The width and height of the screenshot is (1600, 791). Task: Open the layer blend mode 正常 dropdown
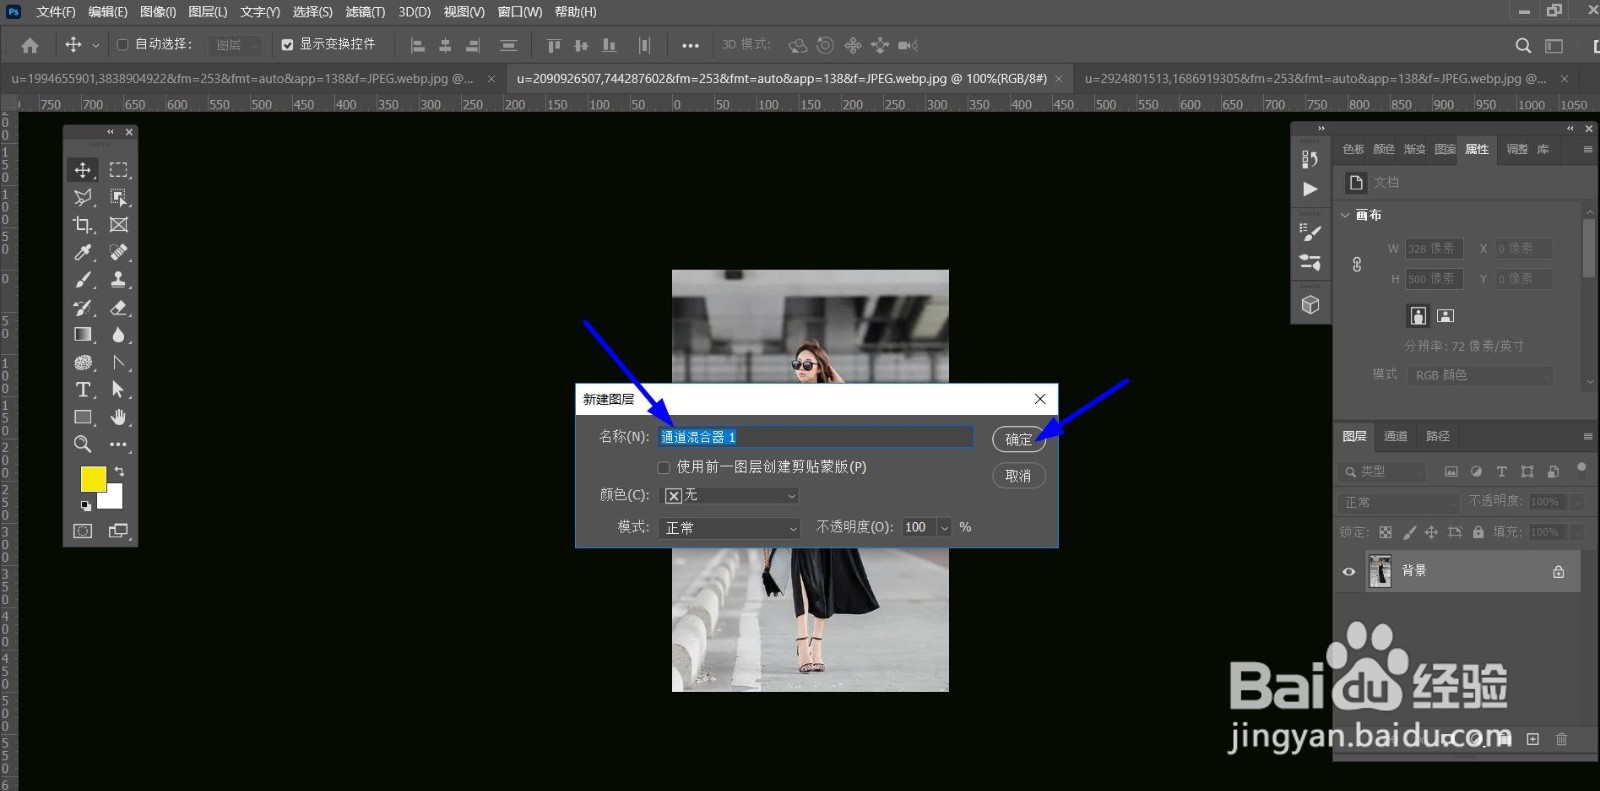1399,502
